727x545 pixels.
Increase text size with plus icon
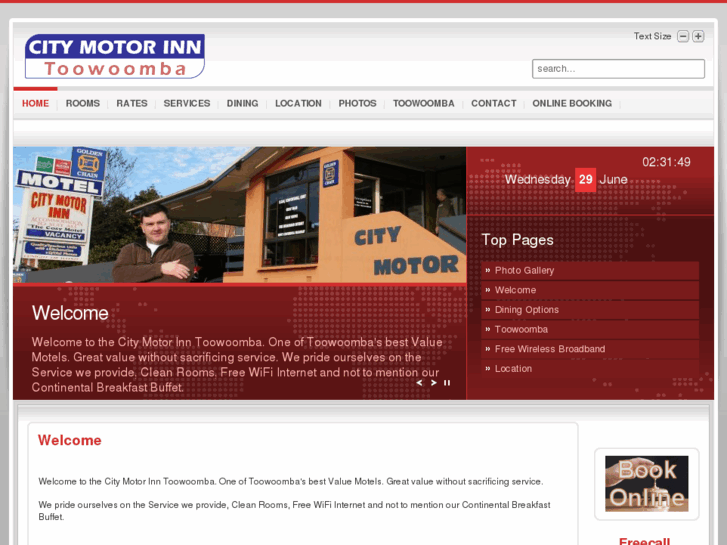(x=698, y=36)
